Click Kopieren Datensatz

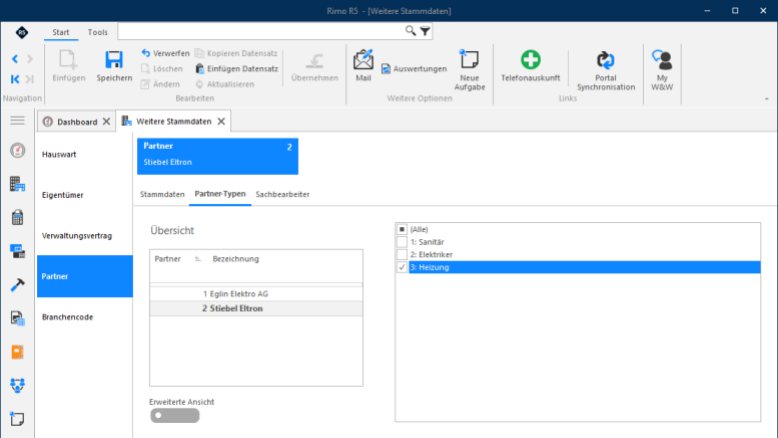click(236, 53)
